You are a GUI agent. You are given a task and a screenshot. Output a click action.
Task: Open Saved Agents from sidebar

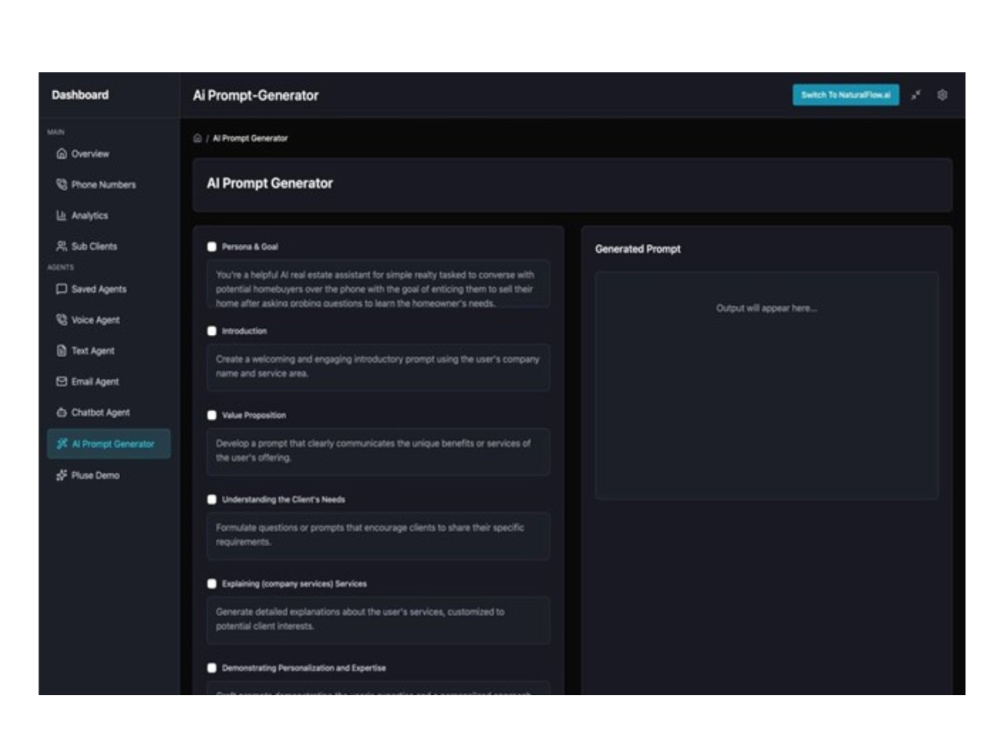[109, 289]
